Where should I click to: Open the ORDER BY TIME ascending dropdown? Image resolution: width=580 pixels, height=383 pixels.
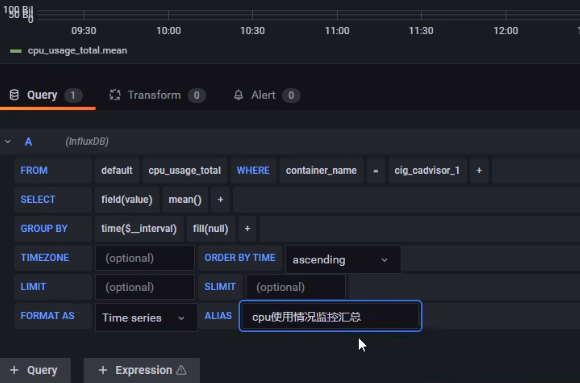pos(343,259)
